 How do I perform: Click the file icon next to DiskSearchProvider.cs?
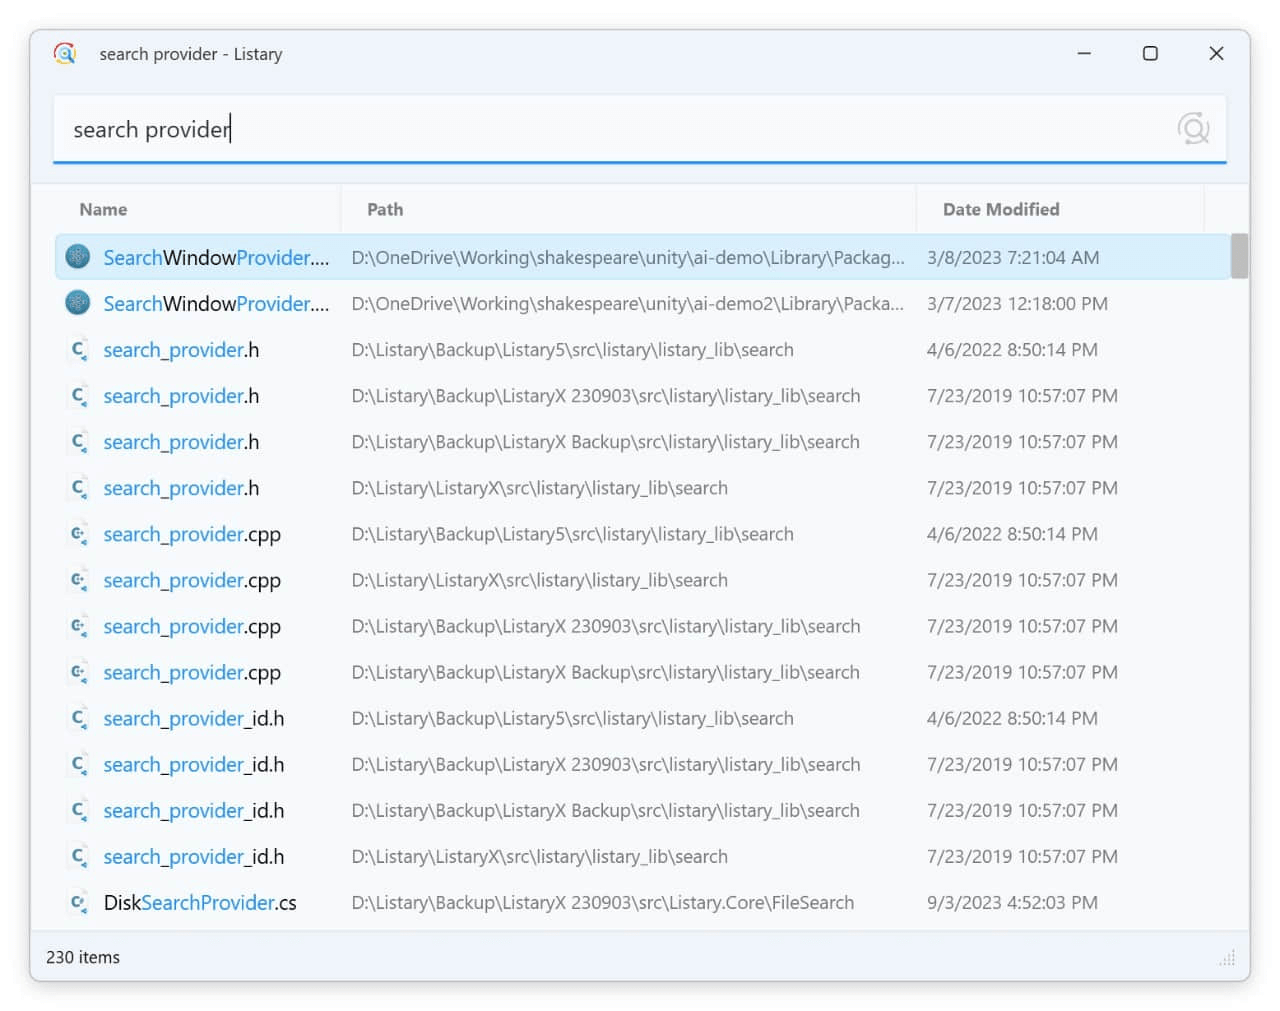click(x=78, y=902)
